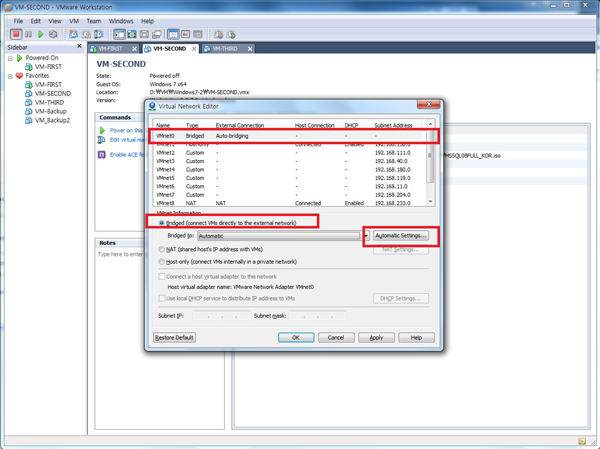Click the green Power On toolbar icon
600x449 pixels.
(41, 34)
